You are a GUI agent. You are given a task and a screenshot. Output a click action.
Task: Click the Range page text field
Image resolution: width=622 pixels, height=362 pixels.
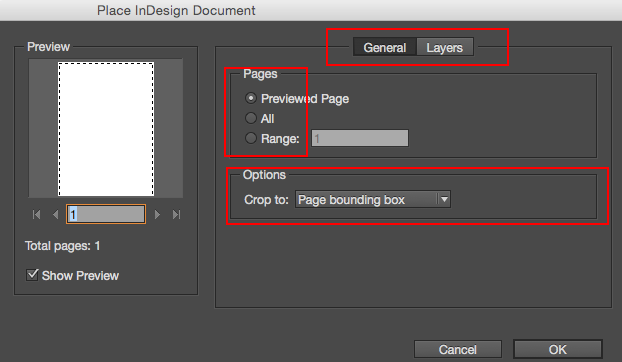pyautogui.click(x=360, y=138)
